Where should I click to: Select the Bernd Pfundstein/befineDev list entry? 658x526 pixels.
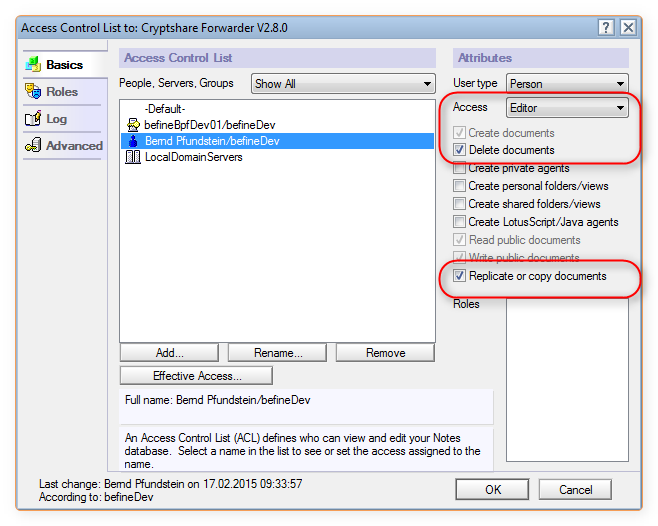click(277, 141)
